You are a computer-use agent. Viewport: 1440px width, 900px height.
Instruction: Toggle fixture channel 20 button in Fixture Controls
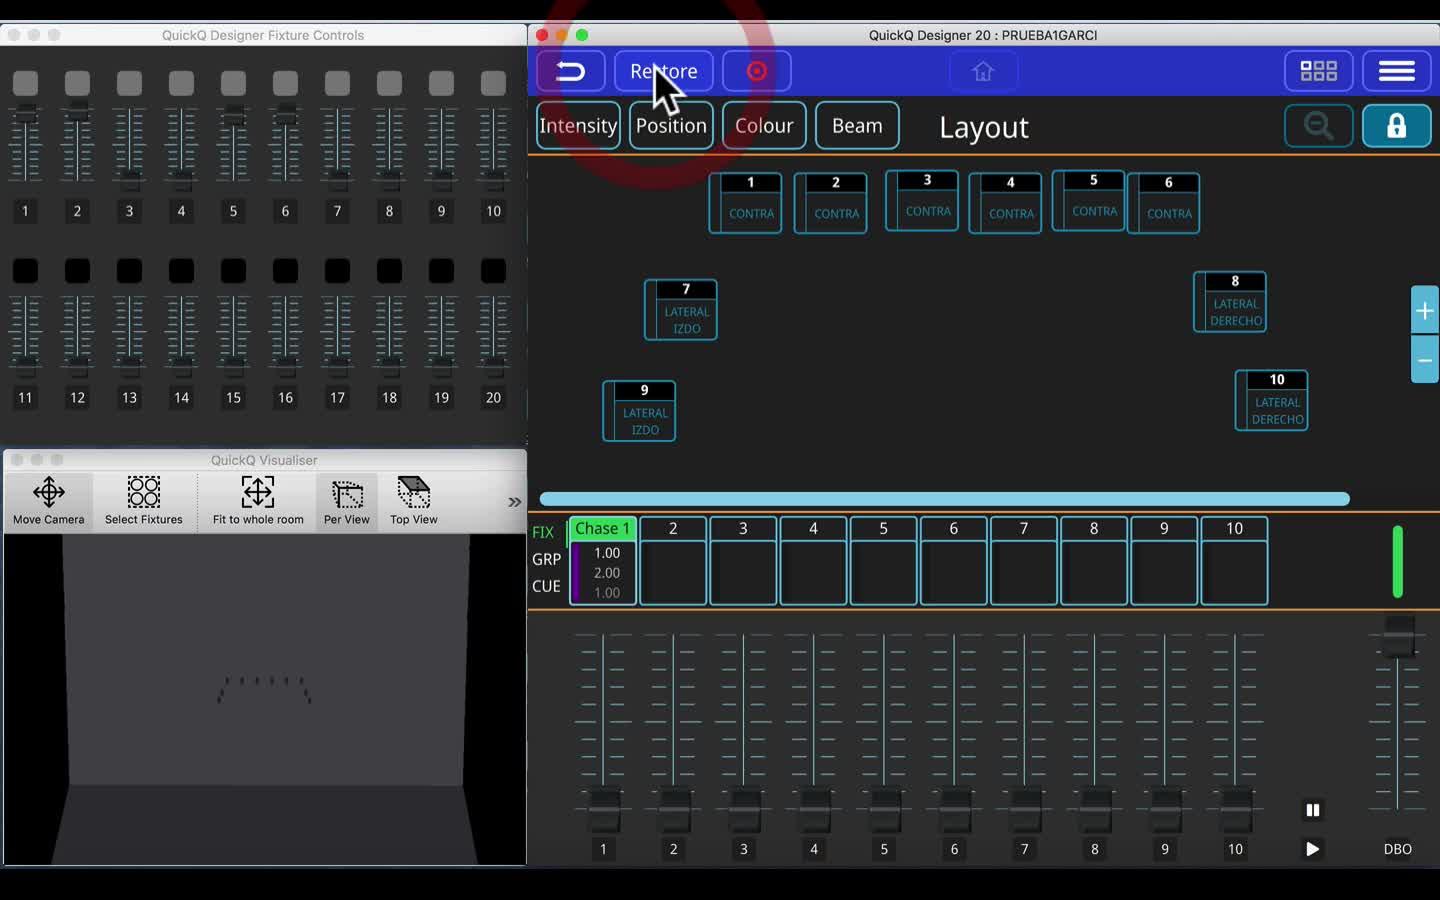(493, 270)
